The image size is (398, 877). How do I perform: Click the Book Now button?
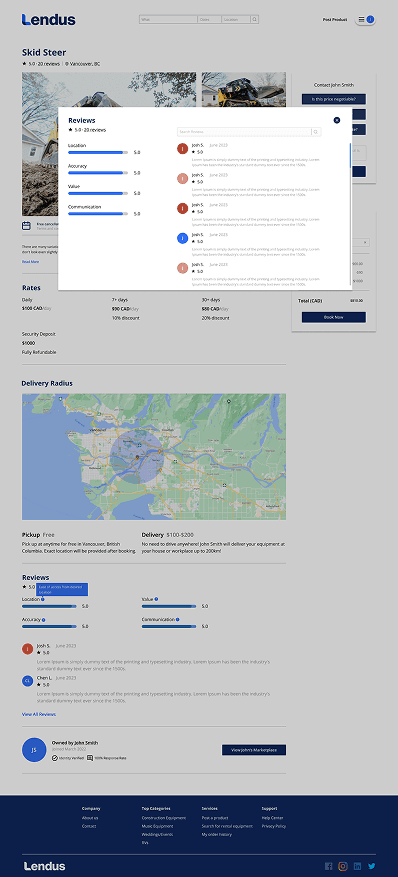click(334, 317)
